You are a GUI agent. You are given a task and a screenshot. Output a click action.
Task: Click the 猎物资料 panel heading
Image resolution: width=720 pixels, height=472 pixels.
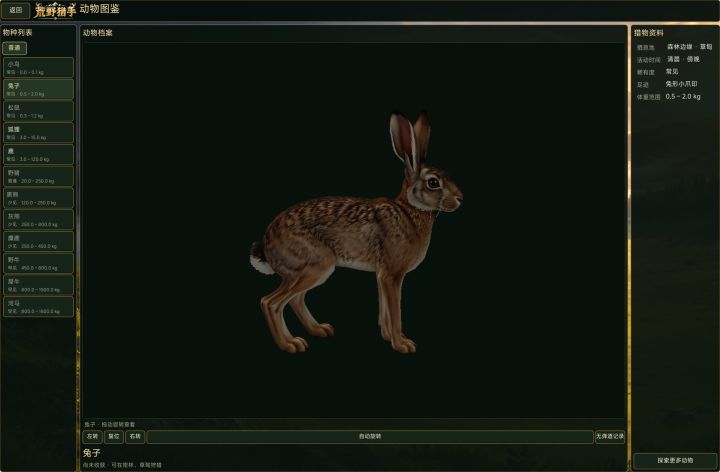(x=648, y=33)
